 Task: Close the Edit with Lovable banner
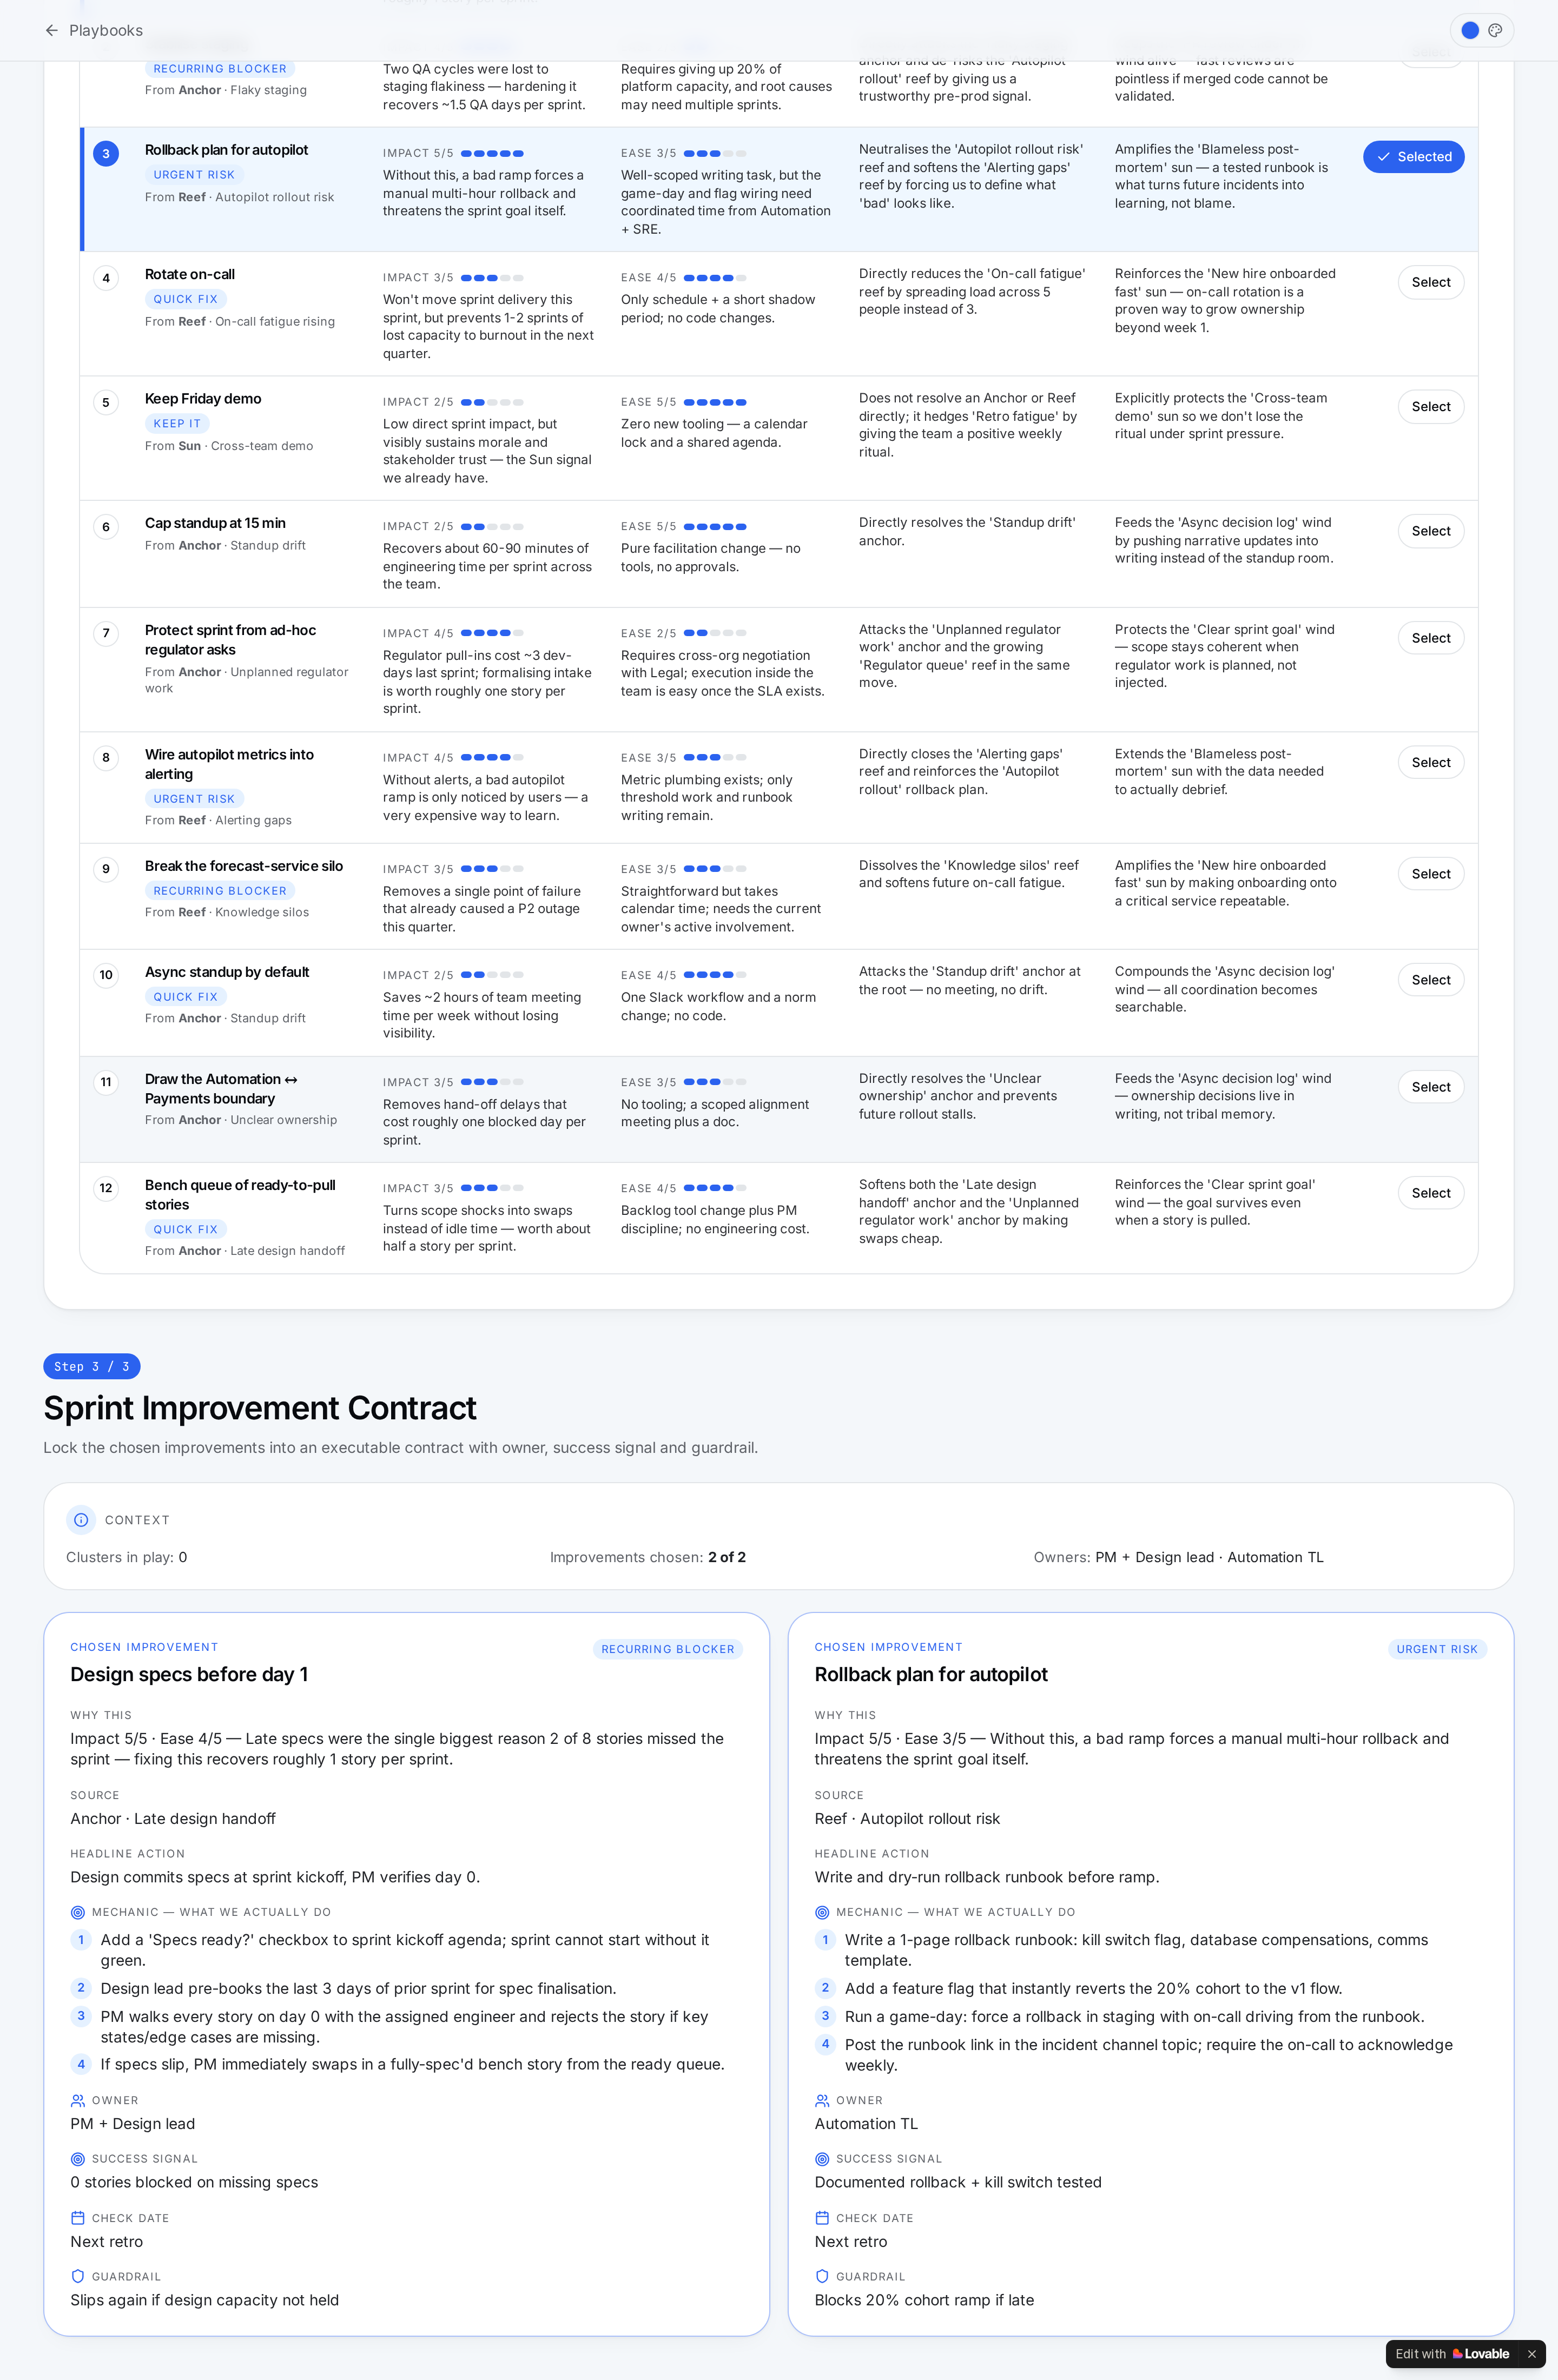1531,2354
